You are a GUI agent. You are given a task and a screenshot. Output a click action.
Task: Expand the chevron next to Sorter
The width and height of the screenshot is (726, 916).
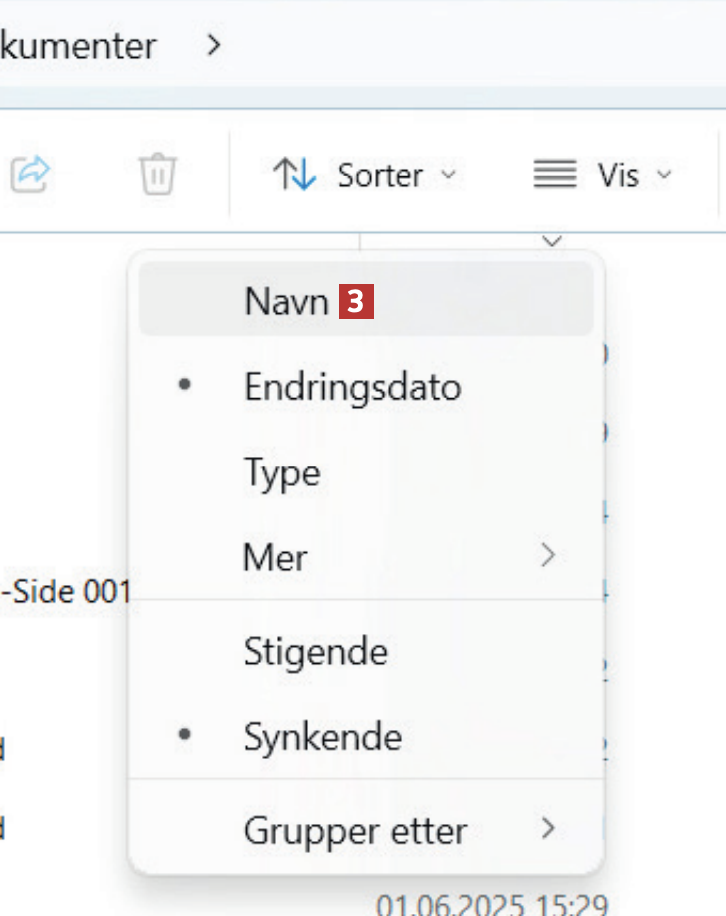448,176
